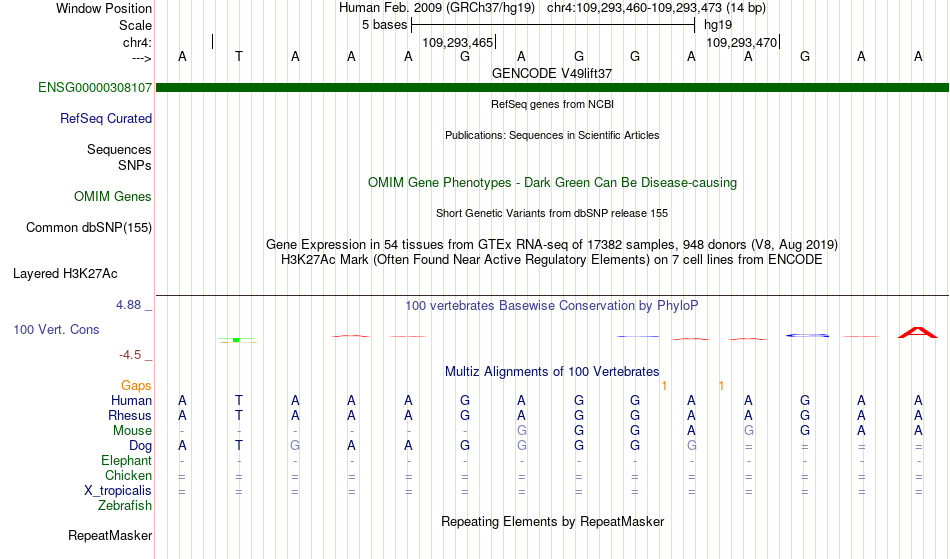The height and width of the screenshot is (559, 950).
Task: Click the chr4: base position label
Action: pyautogui.click(x=137, y=42)
